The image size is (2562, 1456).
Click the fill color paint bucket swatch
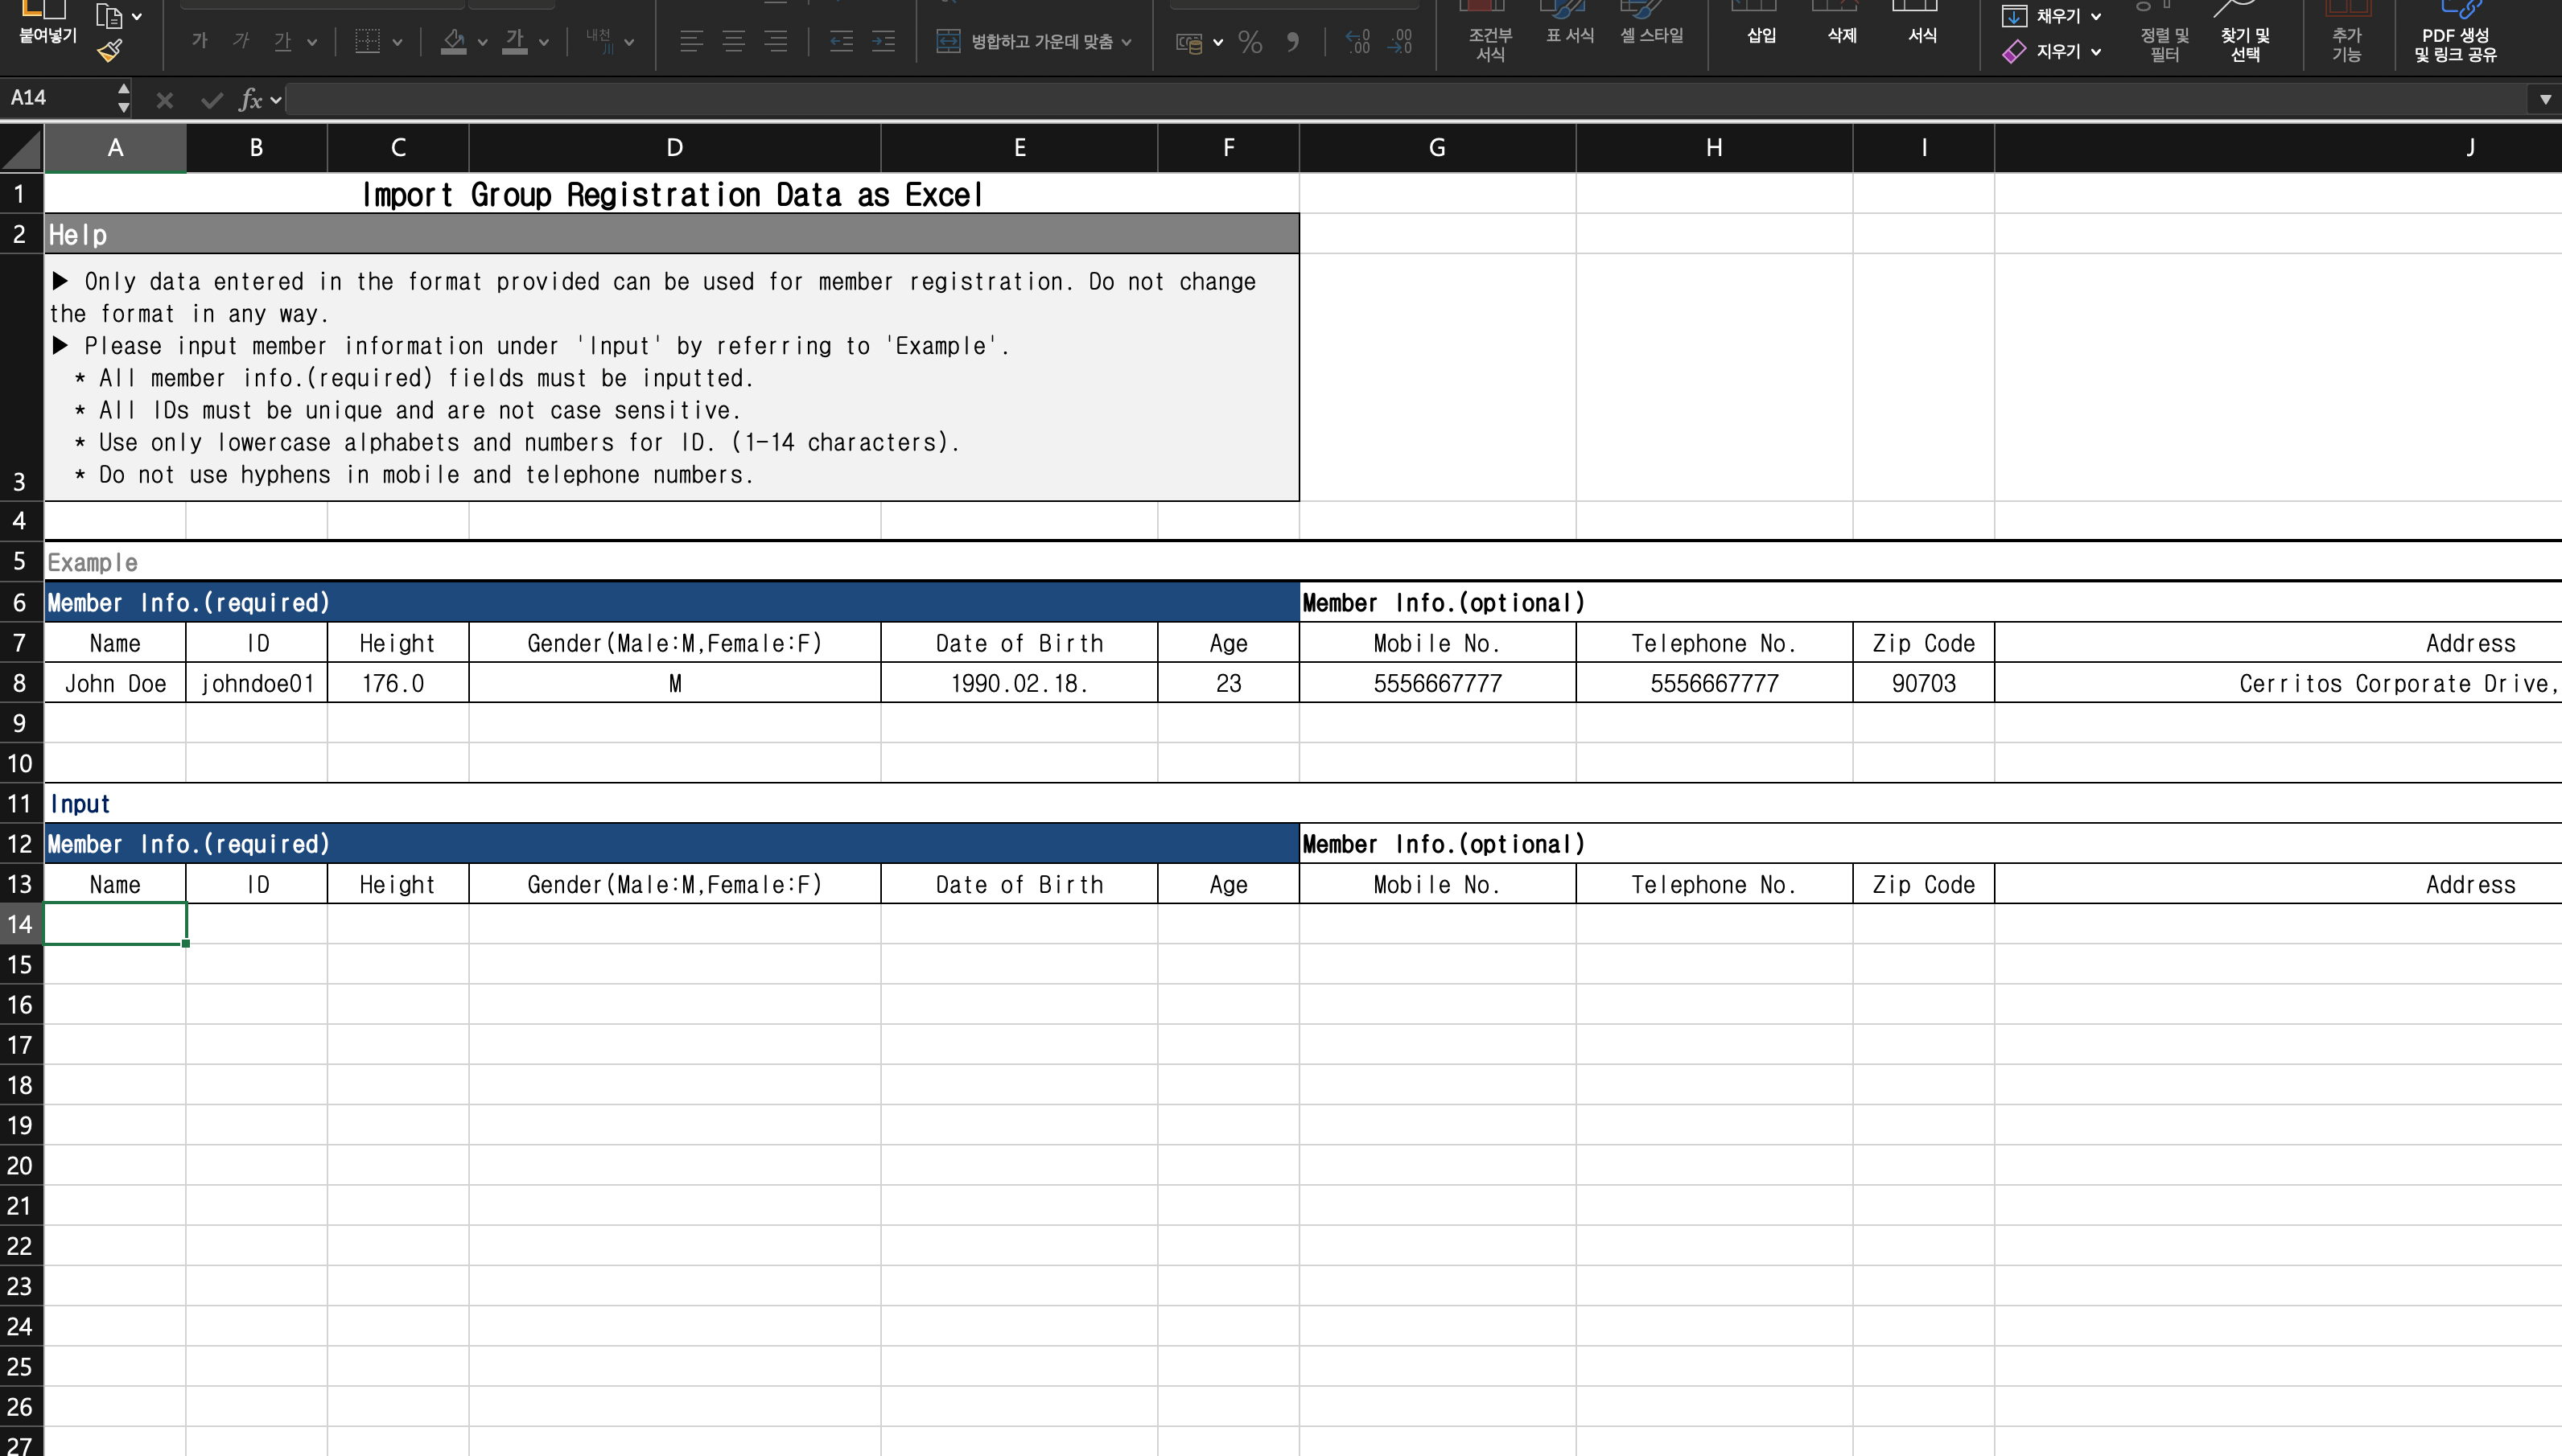pos(454,41)
